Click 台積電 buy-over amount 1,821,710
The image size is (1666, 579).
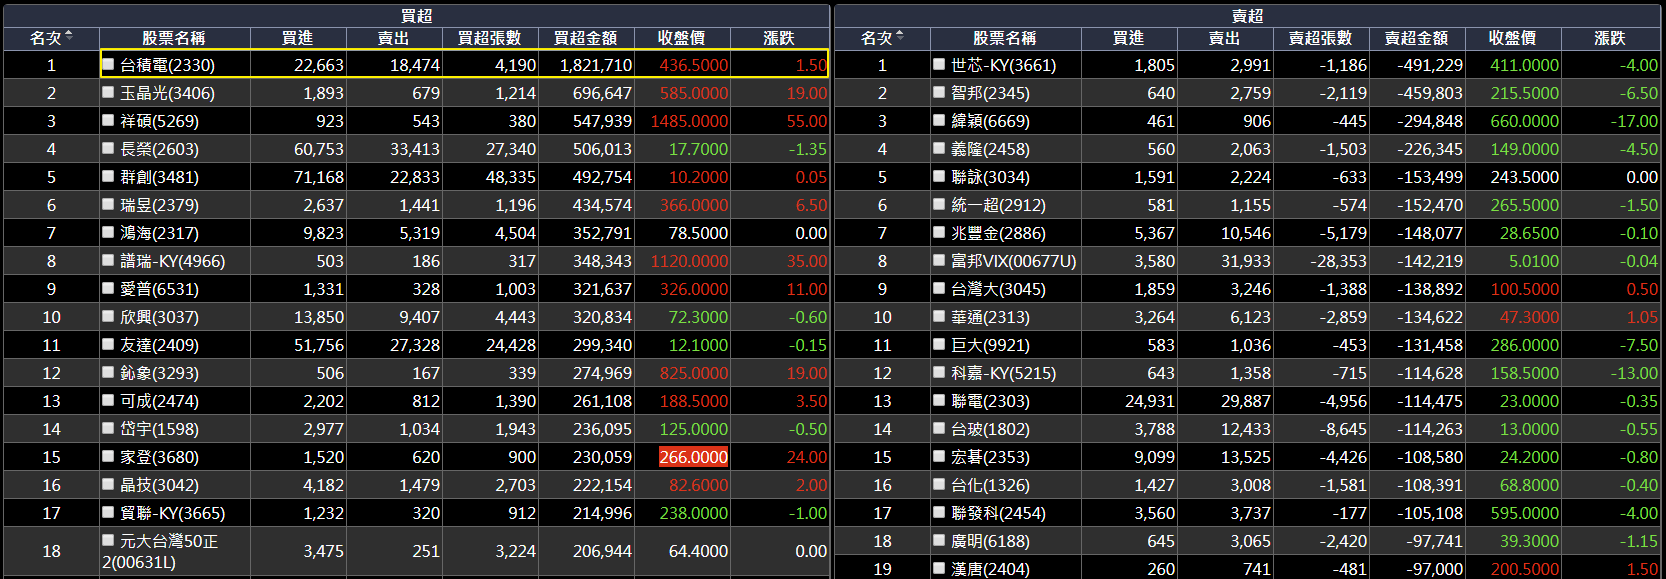596,65
